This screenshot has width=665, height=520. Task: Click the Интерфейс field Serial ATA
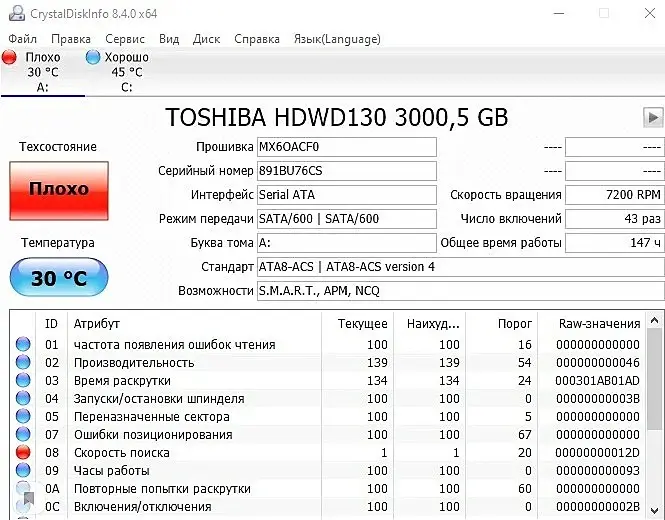point(346,195)
